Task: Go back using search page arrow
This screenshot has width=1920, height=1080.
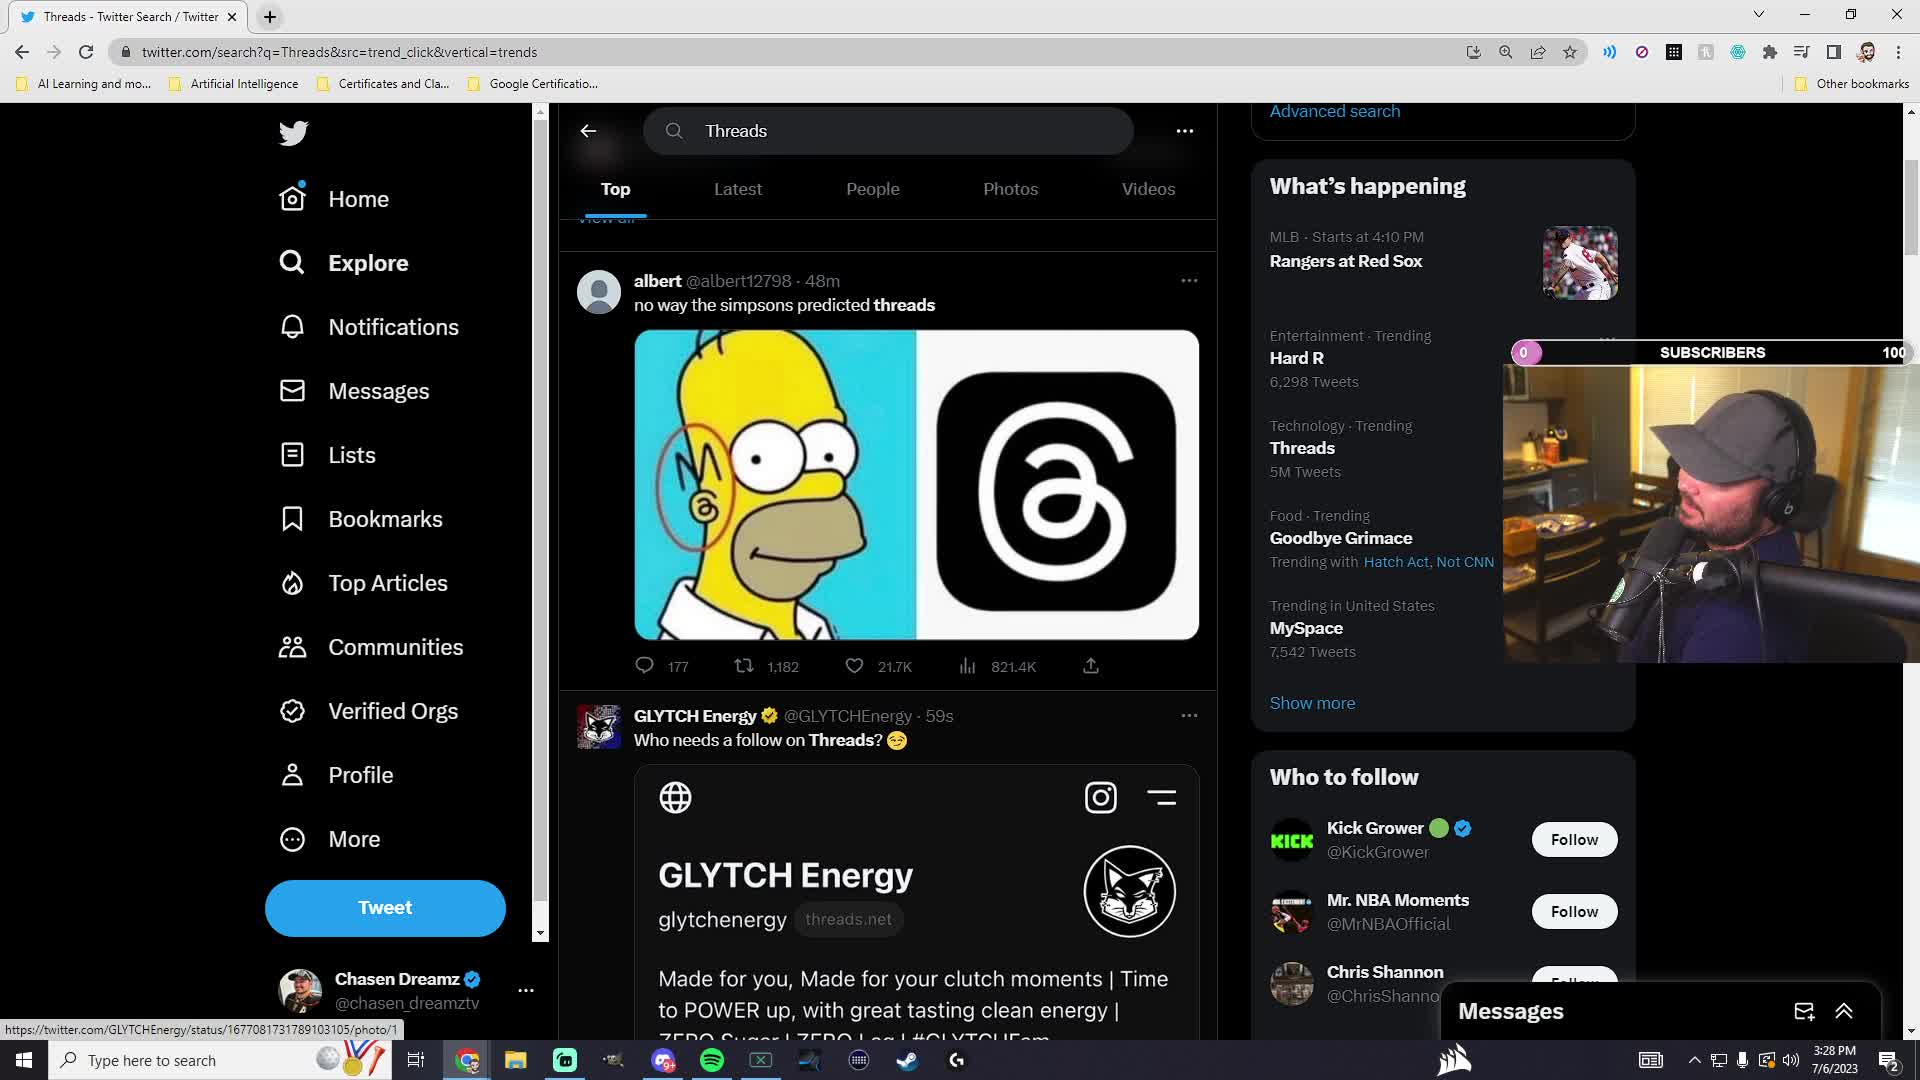Action: click(x=588, y=131)
